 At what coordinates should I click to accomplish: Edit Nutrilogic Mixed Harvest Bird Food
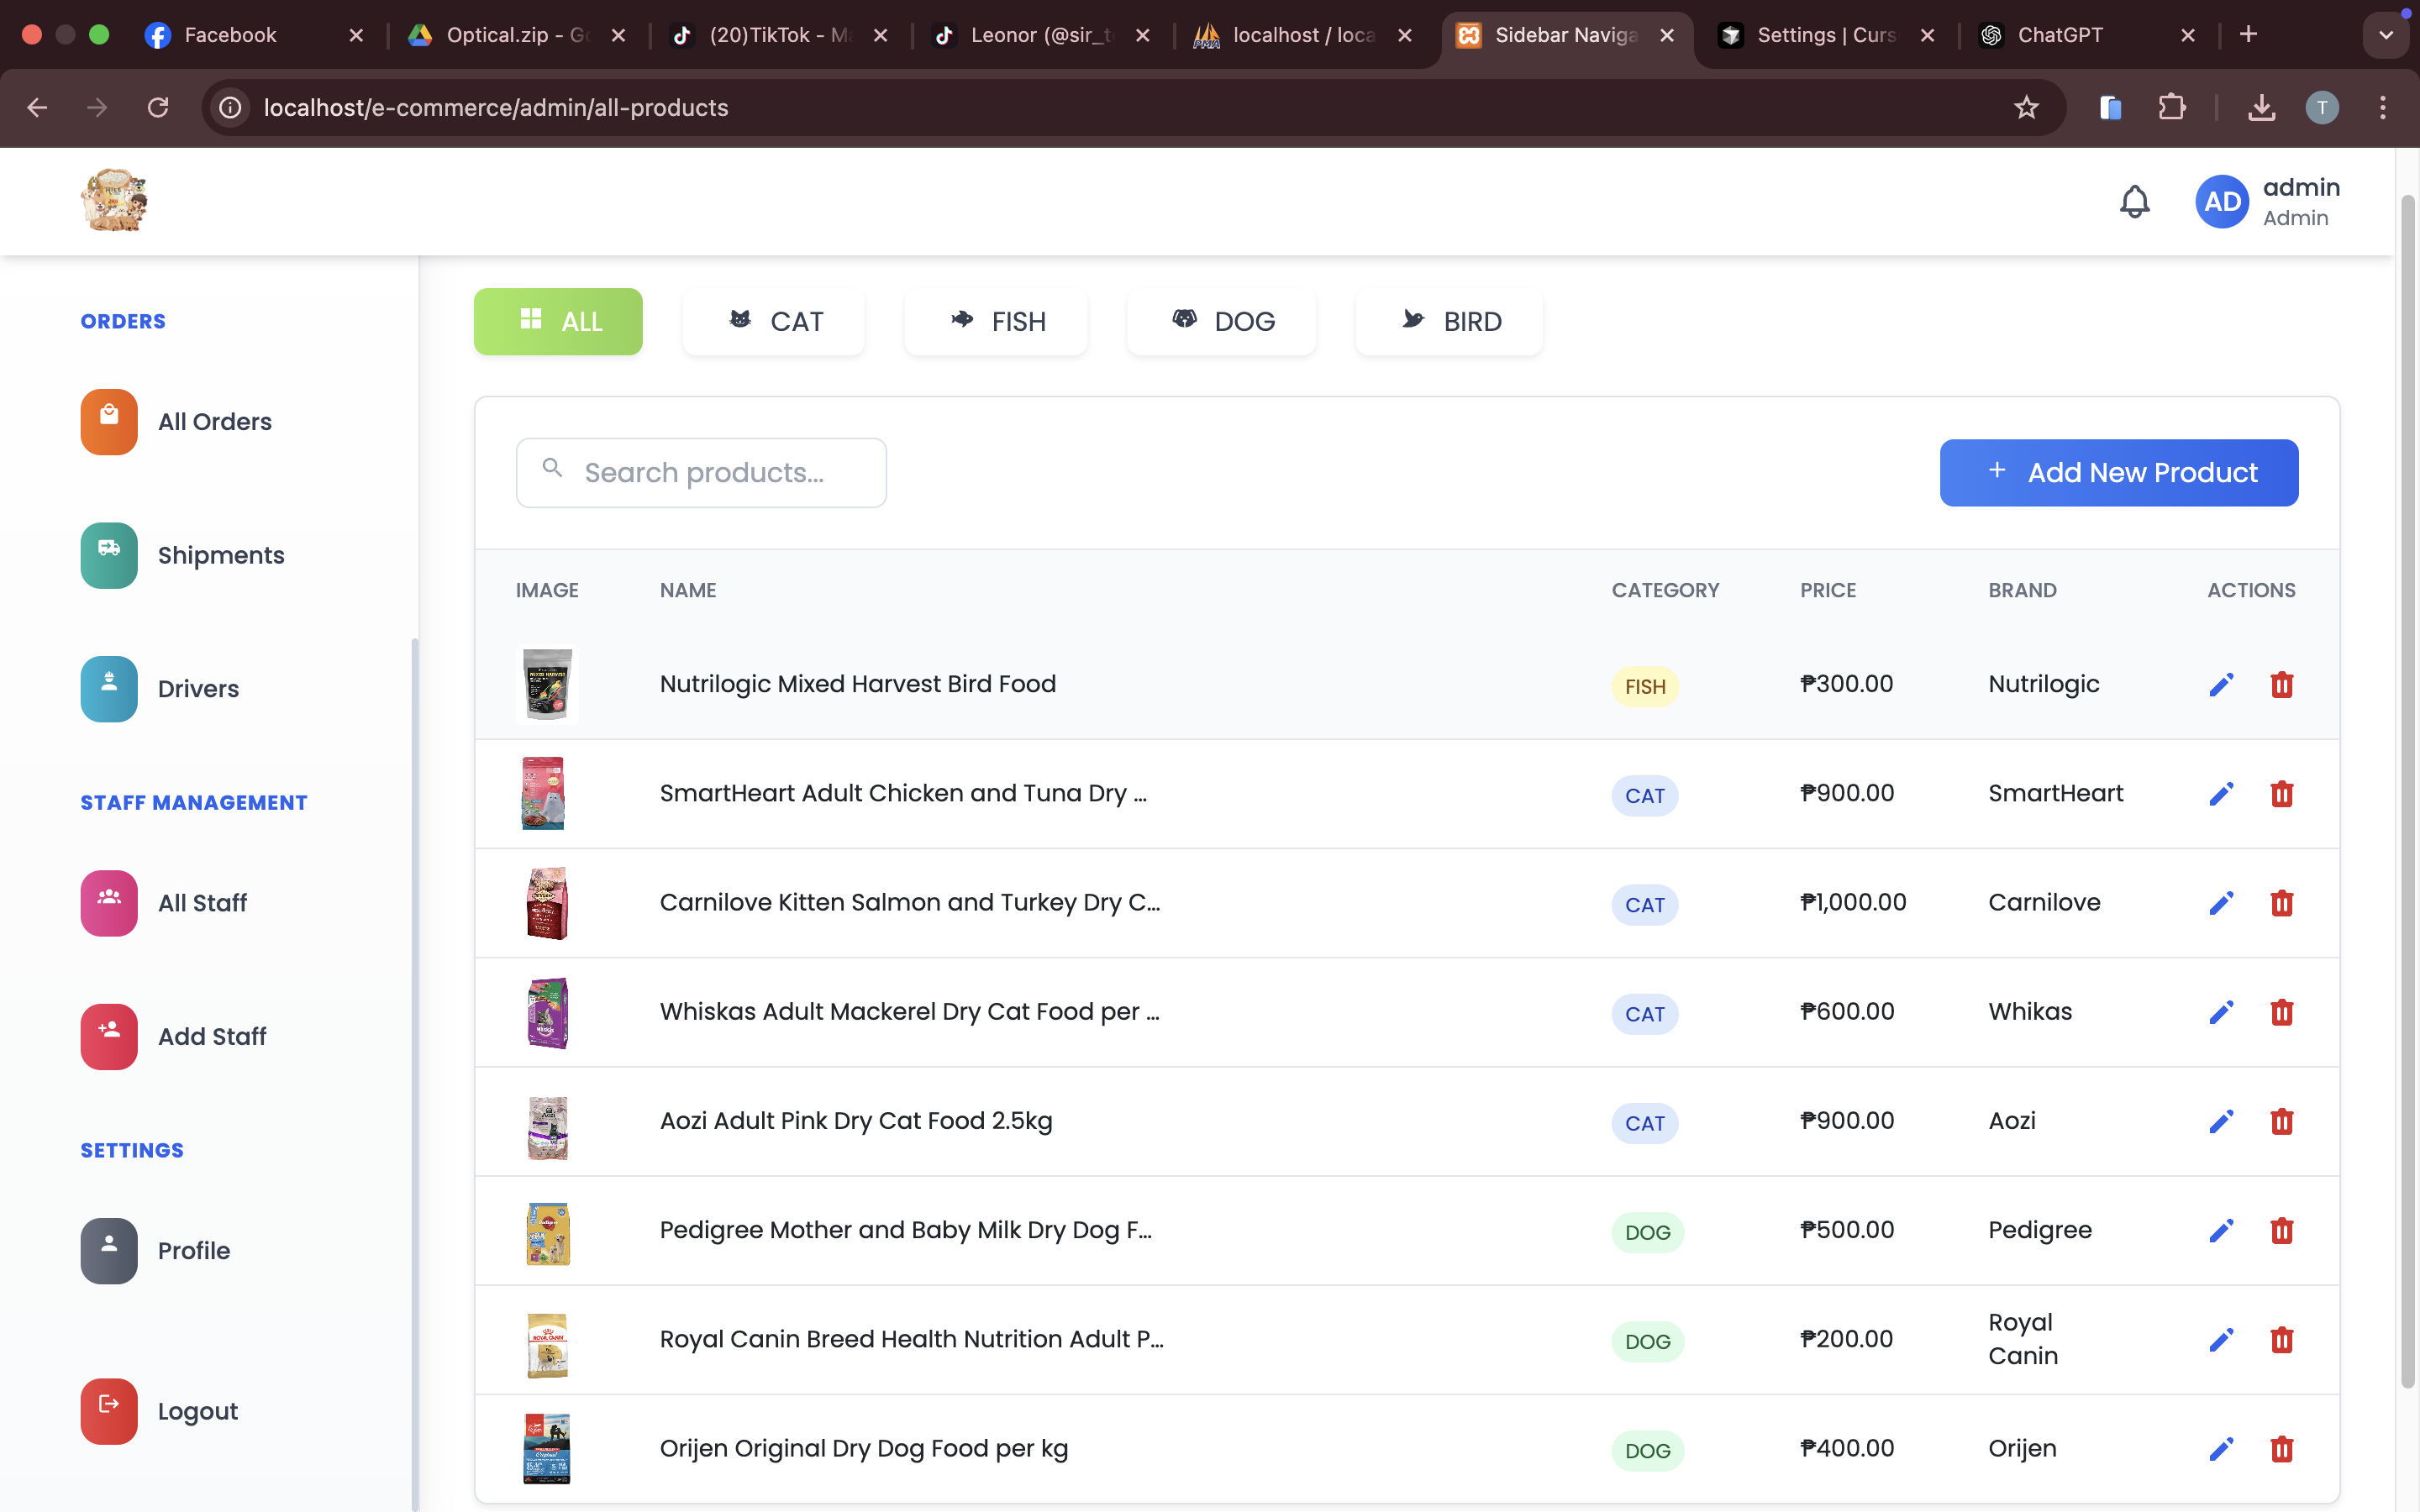(2221, 685)
